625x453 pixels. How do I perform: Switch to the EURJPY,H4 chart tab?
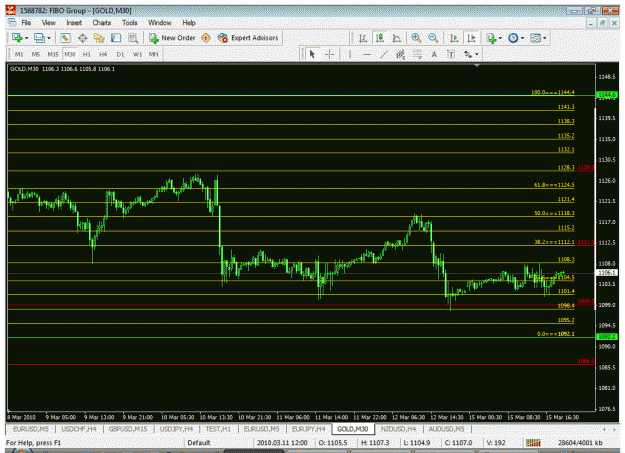[x=309, y=429]
